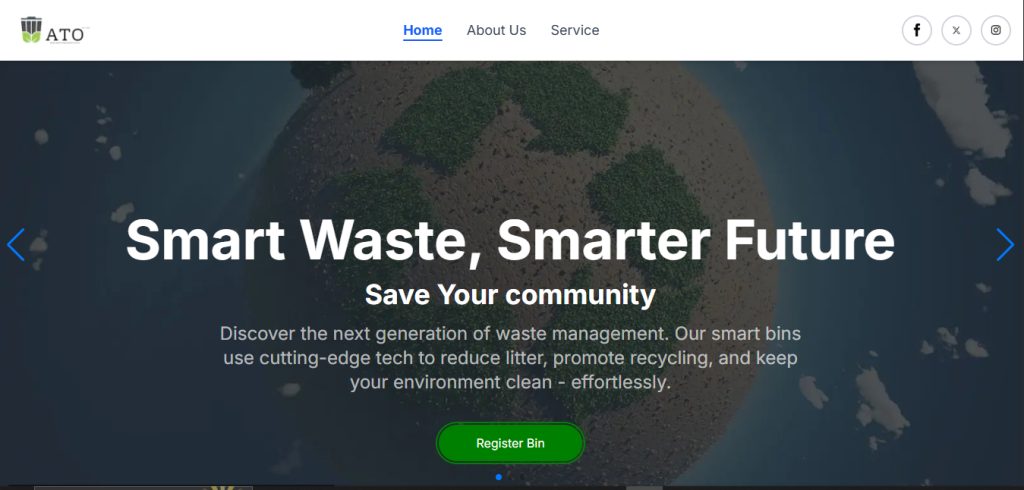
Task: Click the Discover the next generation paragraph
Action: (510, 357)
